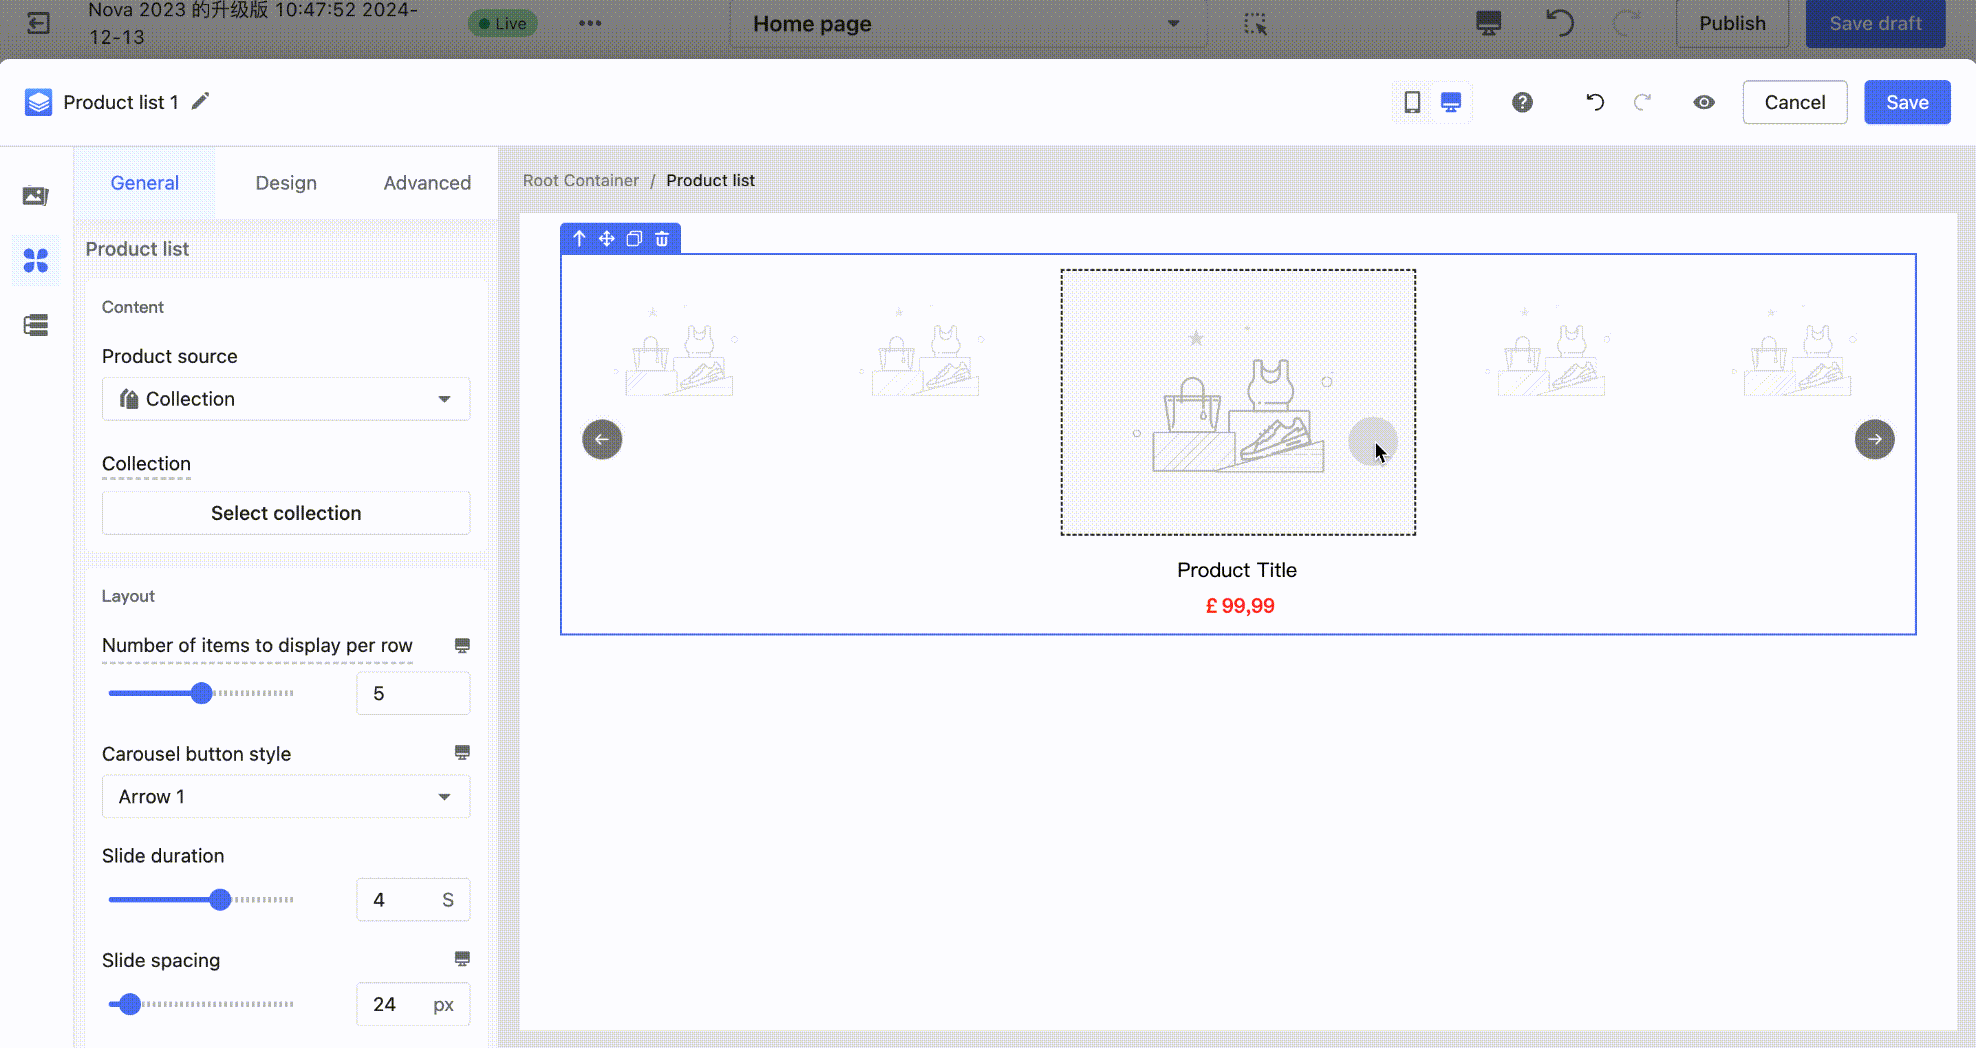Switch to desktop device preview

click(x=1451, y=102)
